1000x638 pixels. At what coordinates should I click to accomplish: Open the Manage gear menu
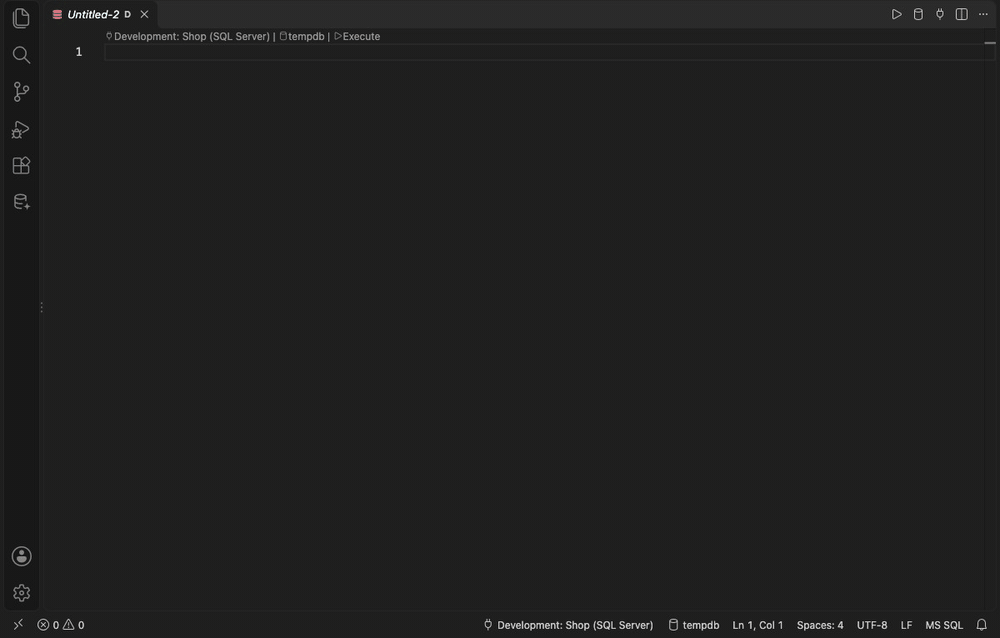point(21,593)
